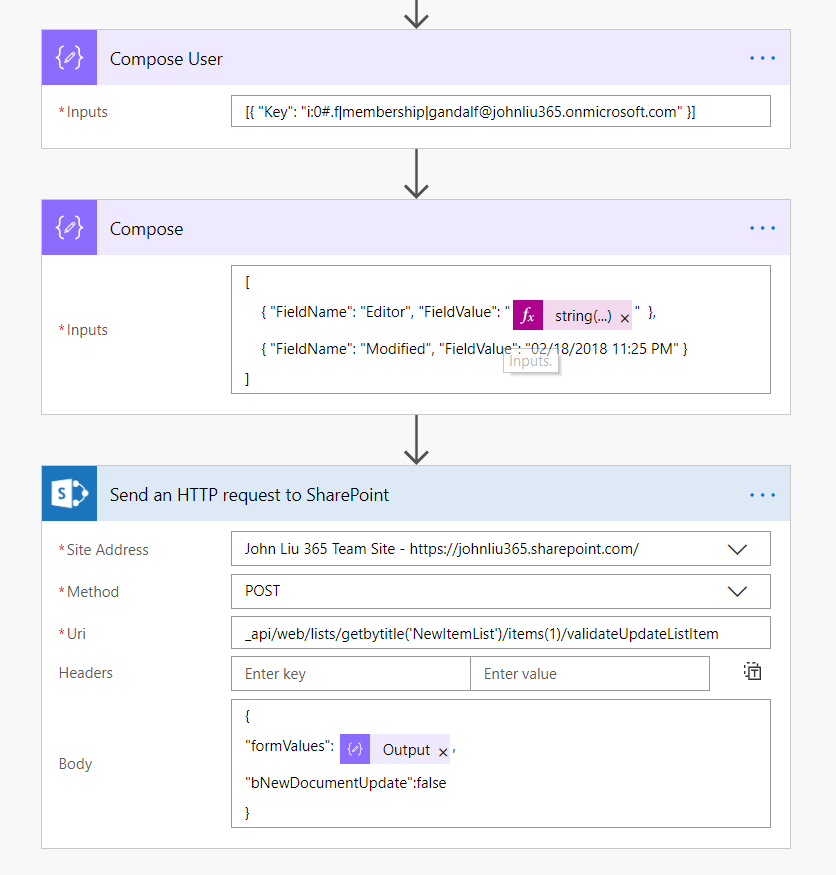
Task: Click the fx expression icon in Compose inputs
Action: (x=528, y=316)
